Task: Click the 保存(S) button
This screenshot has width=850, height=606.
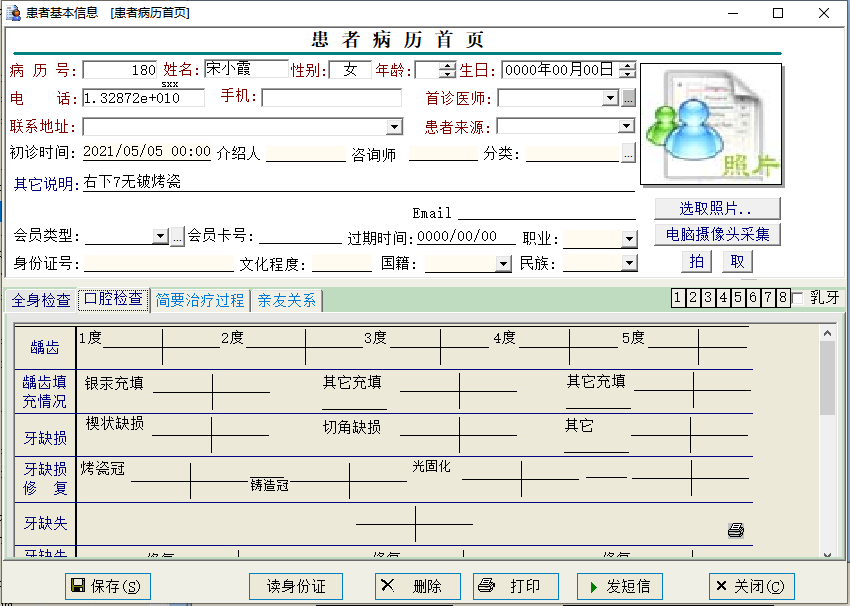Action: pos(108,586)
